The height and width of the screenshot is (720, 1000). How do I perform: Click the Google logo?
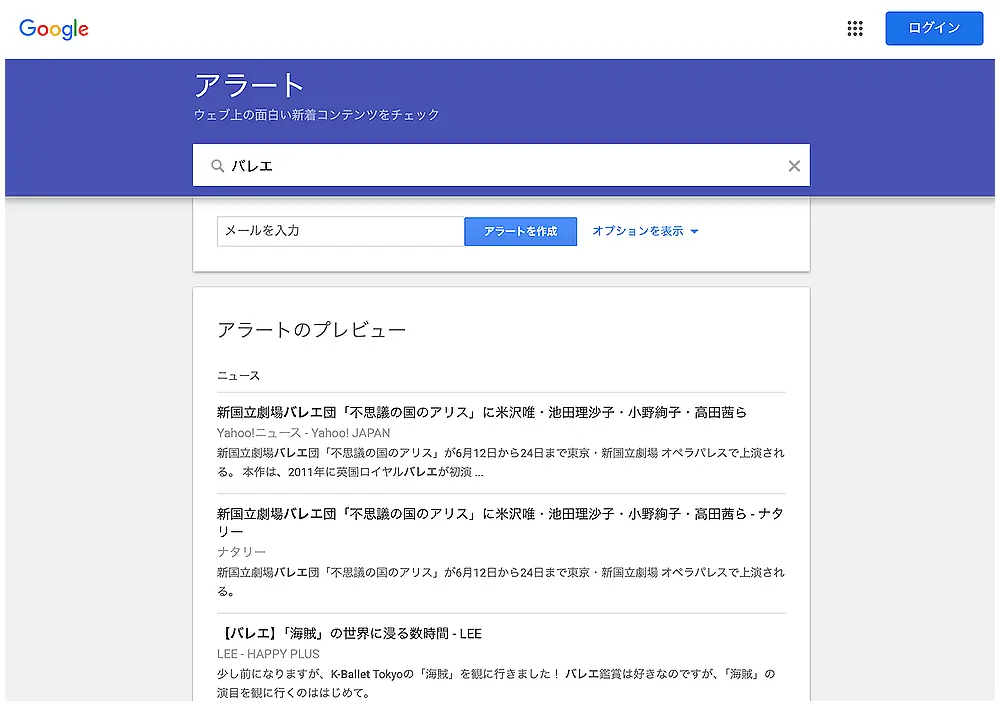click(x=54, y=29)
